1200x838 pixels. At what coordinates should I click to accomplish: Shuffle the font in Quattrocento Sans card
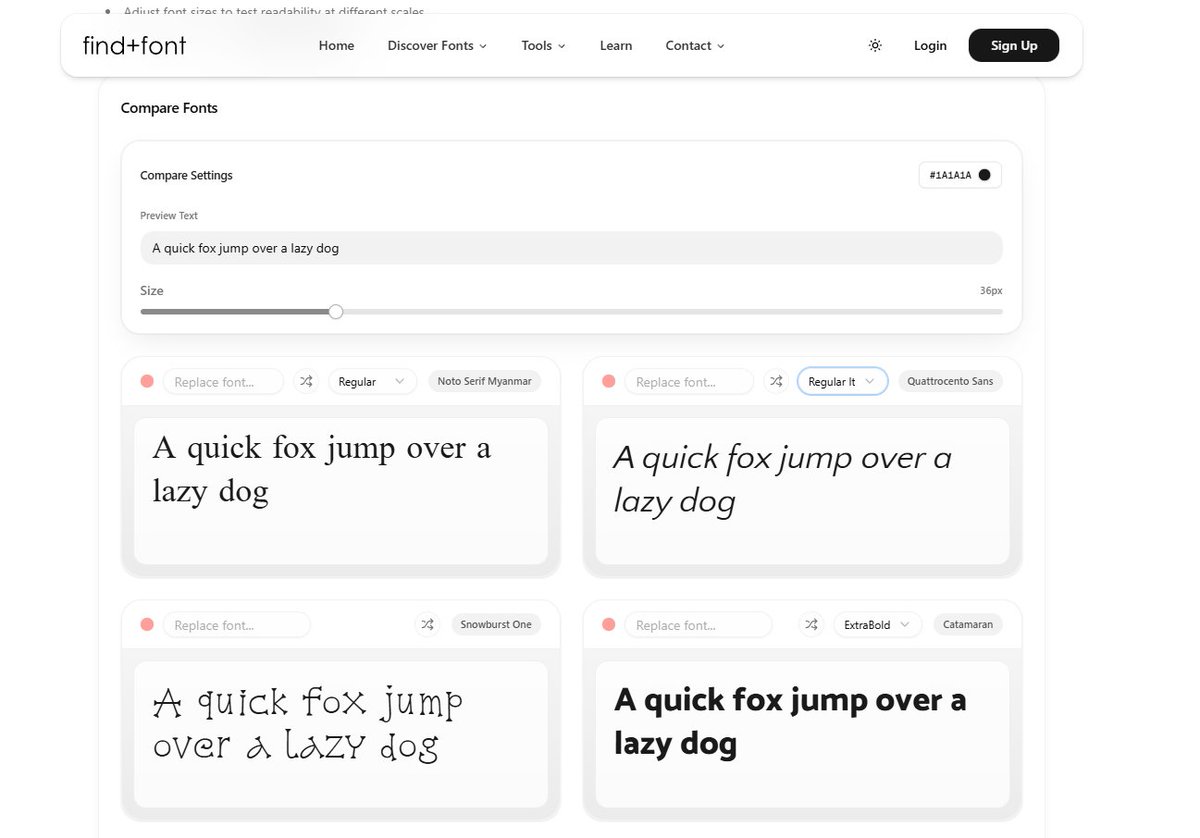pyautogui.click(x=776, y=381)
